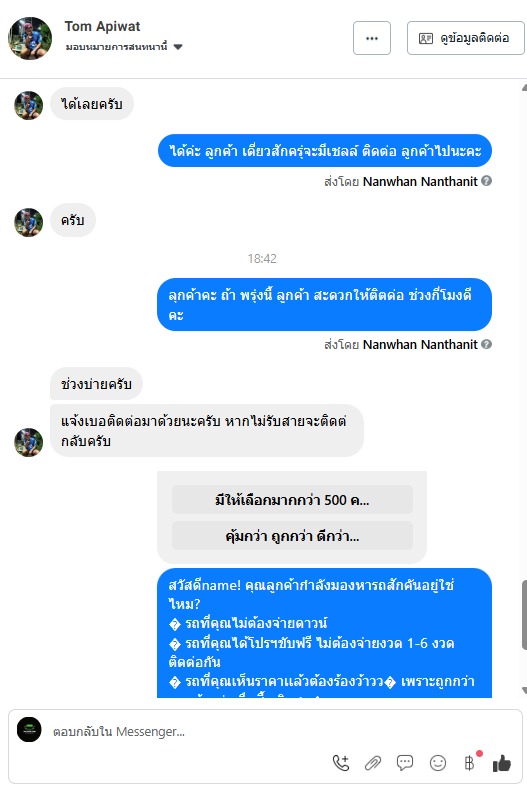Open the มอบหมายการสนทนานี้ assignment label

116,47
